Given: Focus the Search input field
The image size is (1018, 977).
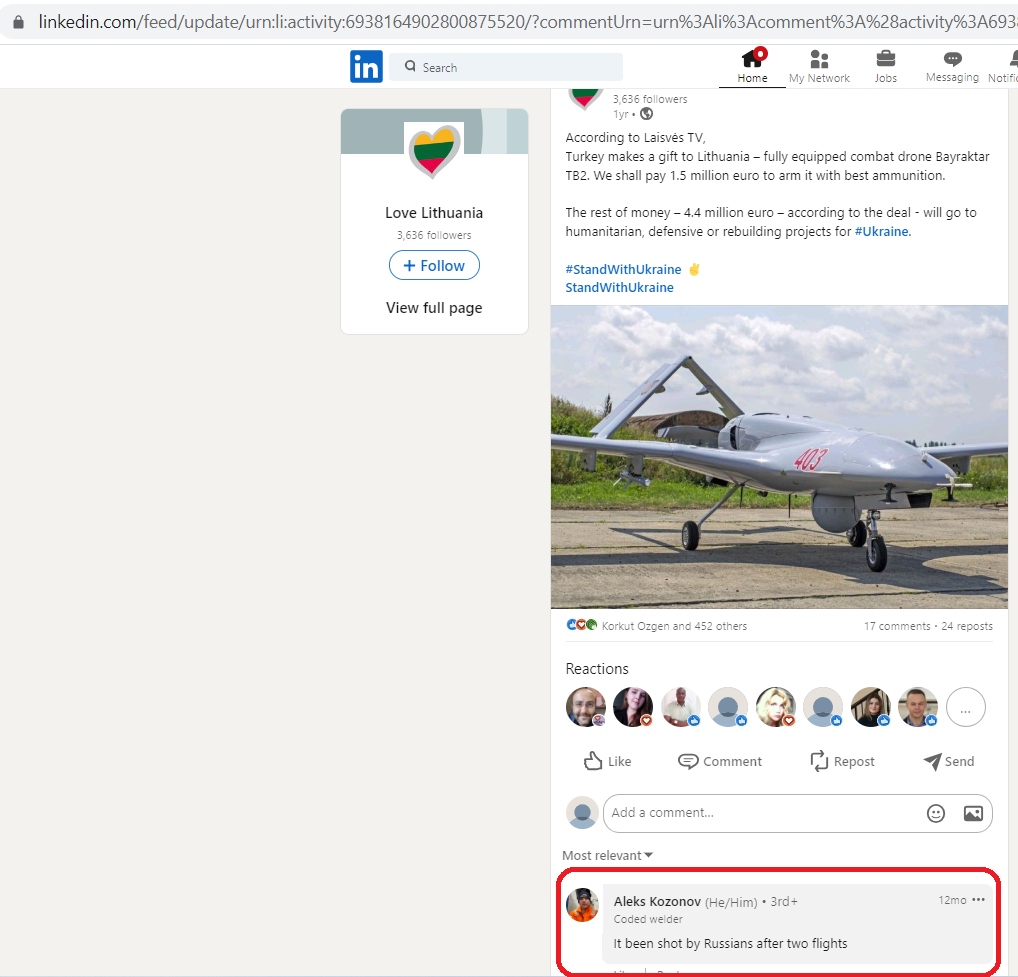Looking at the screenshot, I should (x=506, y=67).
